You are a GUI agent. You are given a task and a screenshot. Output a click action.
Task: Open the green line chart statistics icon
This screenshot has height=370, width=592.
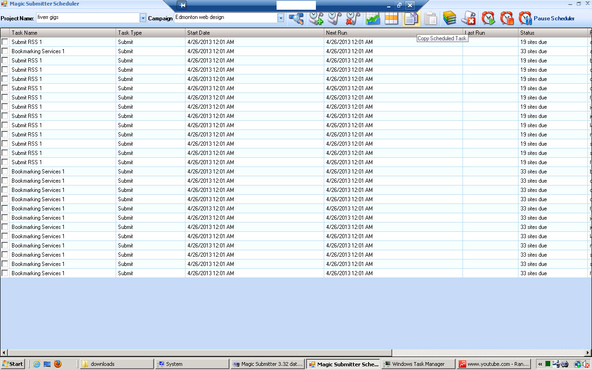[x=373, y=18]
